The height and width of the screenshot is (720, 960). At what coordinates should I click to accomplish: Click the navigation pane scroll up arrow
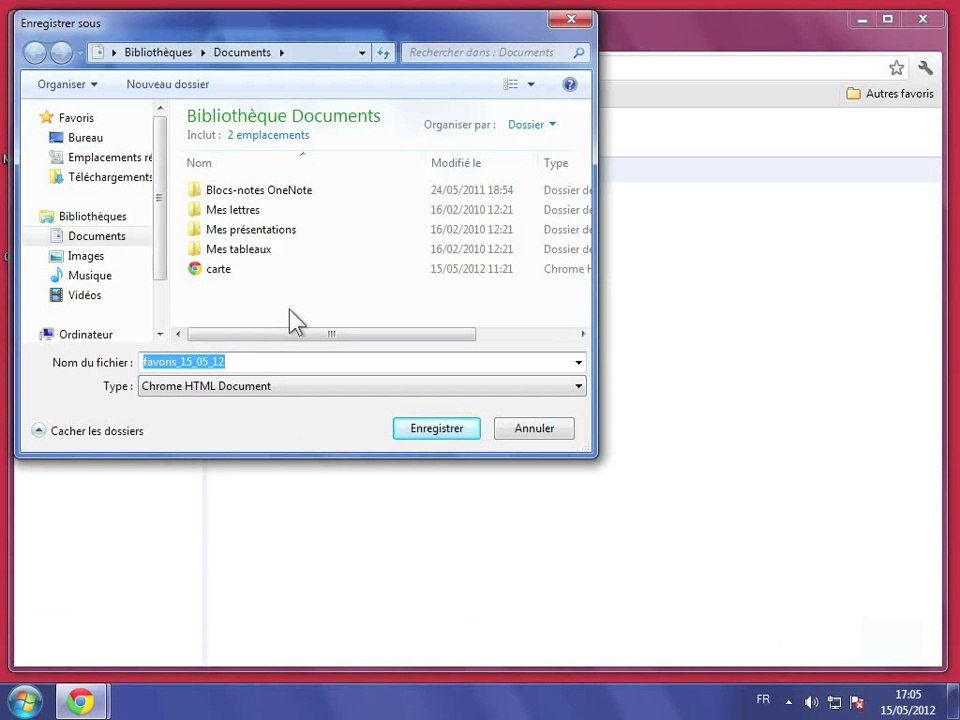(x=160, y=108)
